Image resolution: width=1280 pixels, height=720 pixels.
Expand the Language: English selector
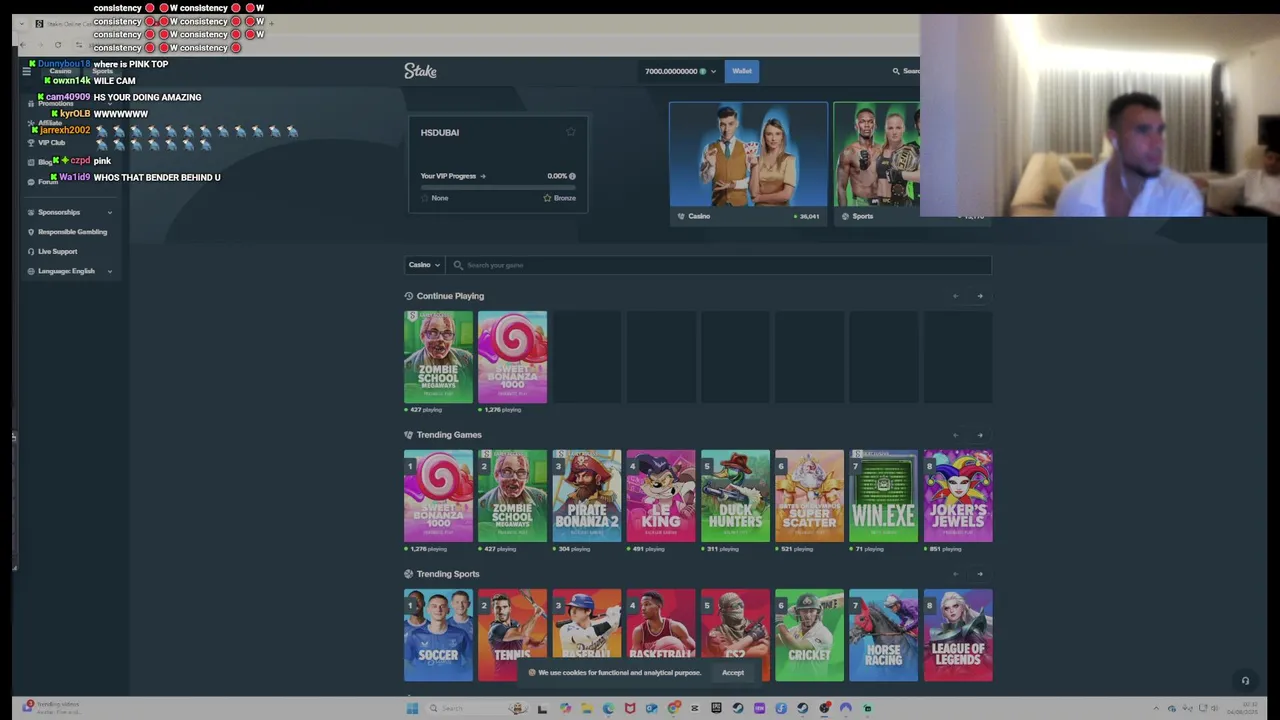point(70,271)
